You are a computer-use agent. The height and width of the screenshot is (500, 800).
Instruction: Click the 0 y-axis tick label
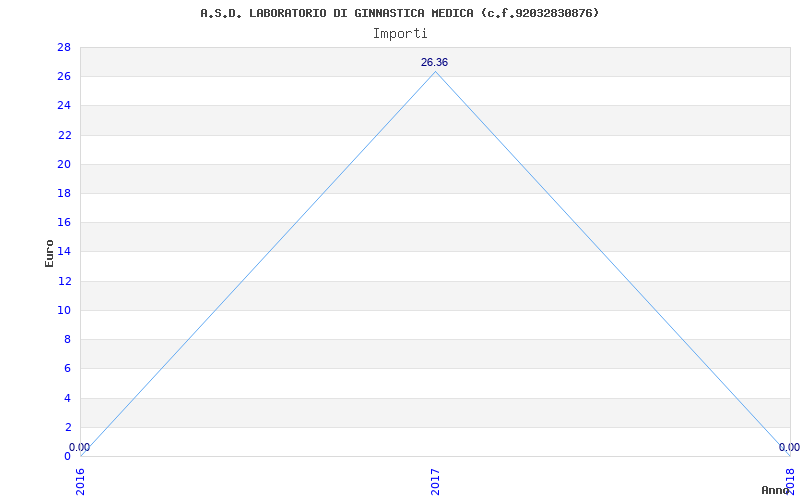[67, 456]
